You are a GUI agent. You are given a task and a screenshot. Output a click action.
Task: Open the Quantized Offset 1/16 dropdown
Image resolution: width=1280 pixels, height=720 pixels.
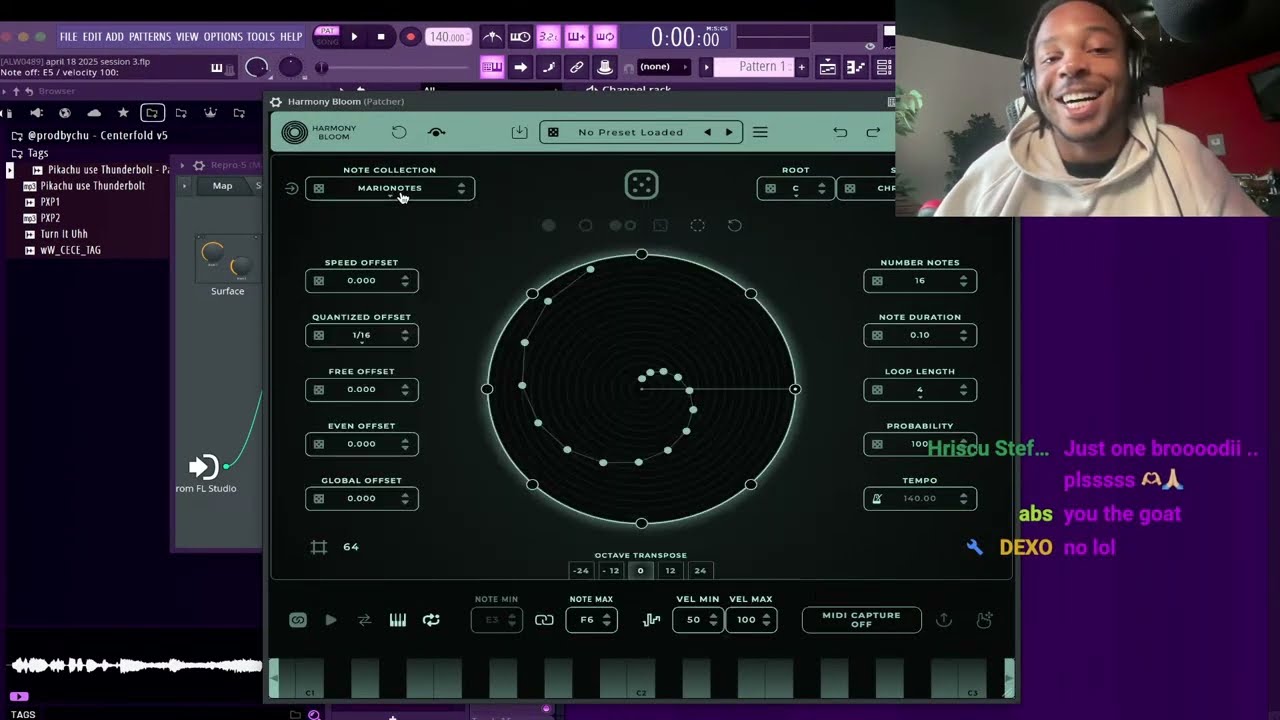[362, 335]
